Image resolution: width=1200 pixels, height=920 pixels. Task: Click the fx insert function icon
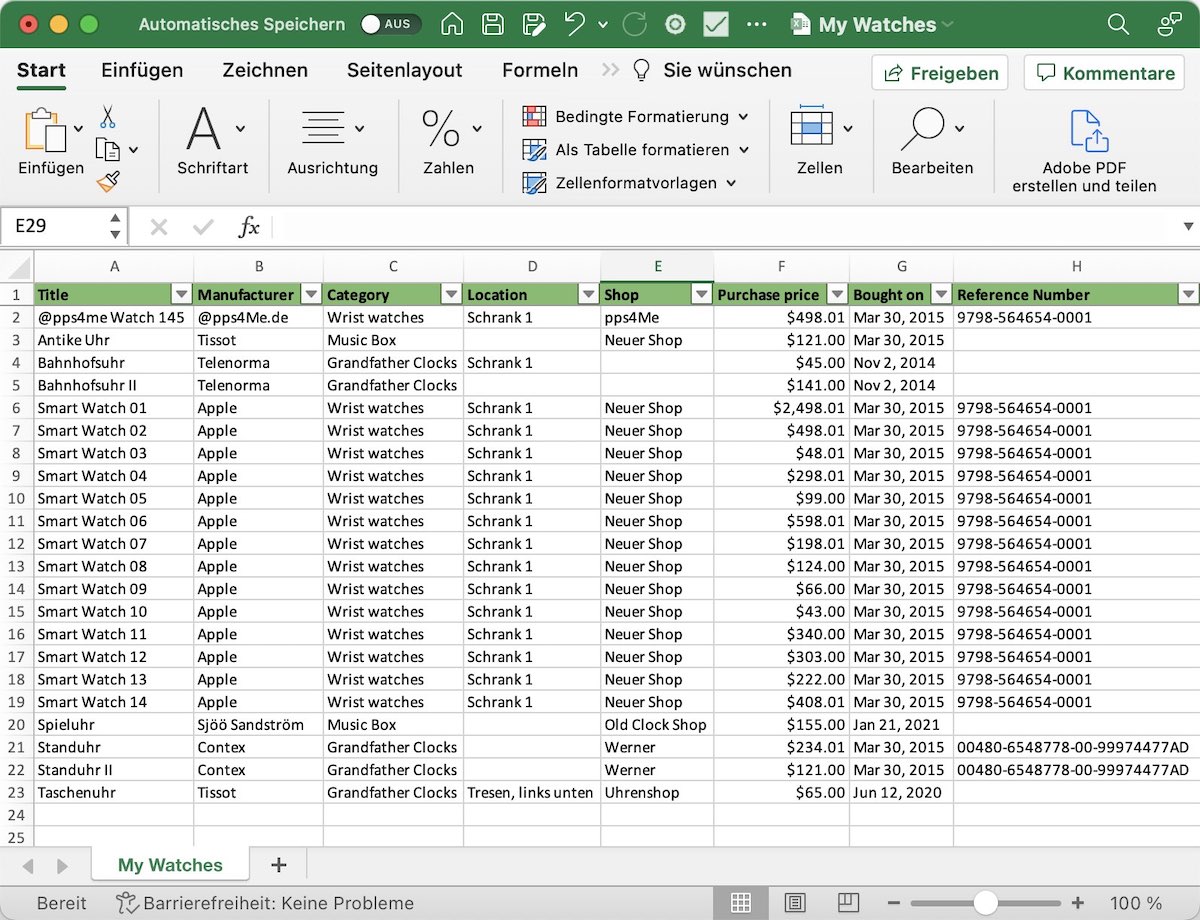point(249,227)
